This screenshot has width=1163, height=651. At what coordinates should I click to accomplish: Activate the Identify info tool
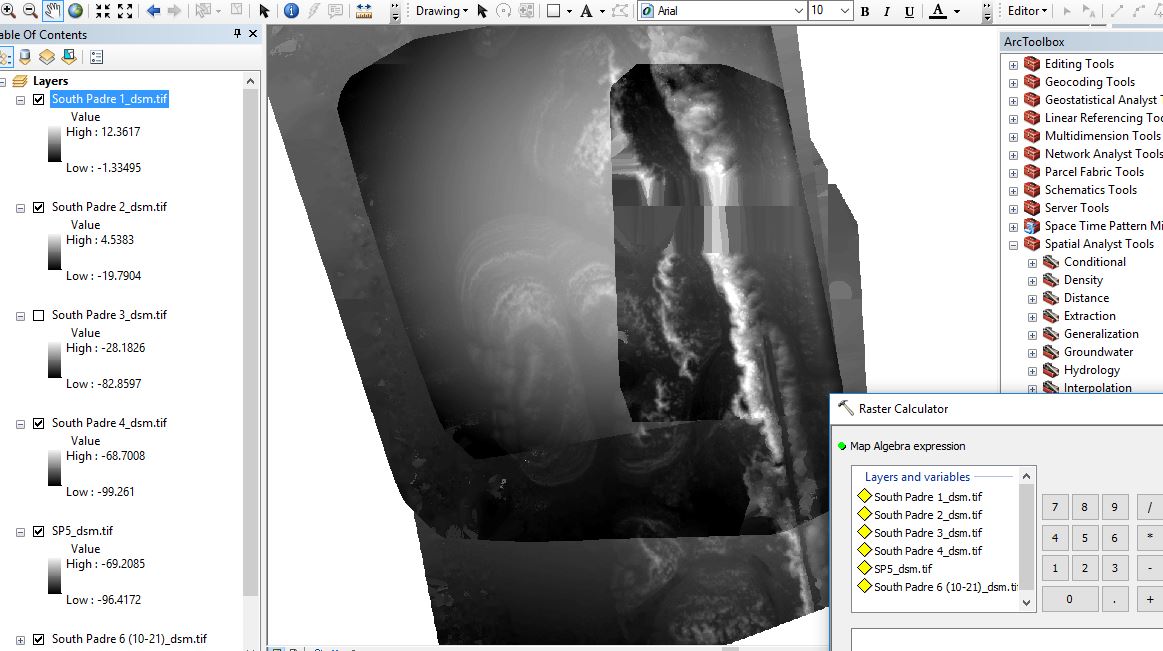[x=291, y=10]
